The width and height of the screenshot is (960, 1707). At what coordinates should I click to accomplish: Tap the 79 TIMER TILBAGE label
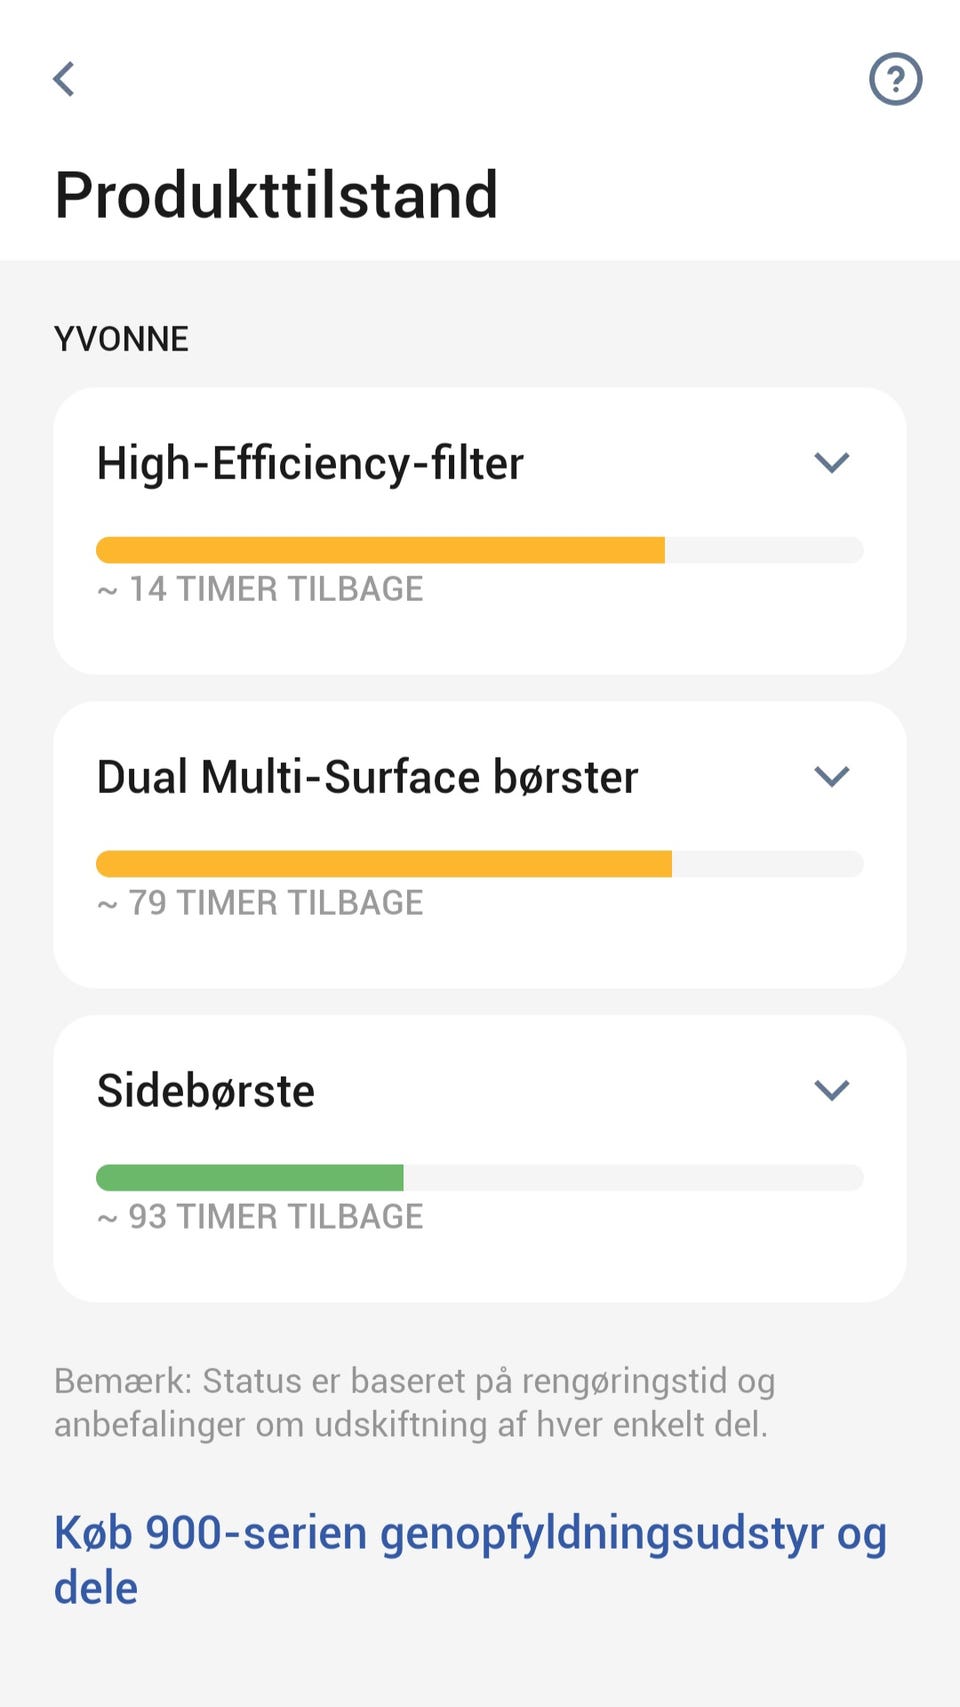[260, 903]
